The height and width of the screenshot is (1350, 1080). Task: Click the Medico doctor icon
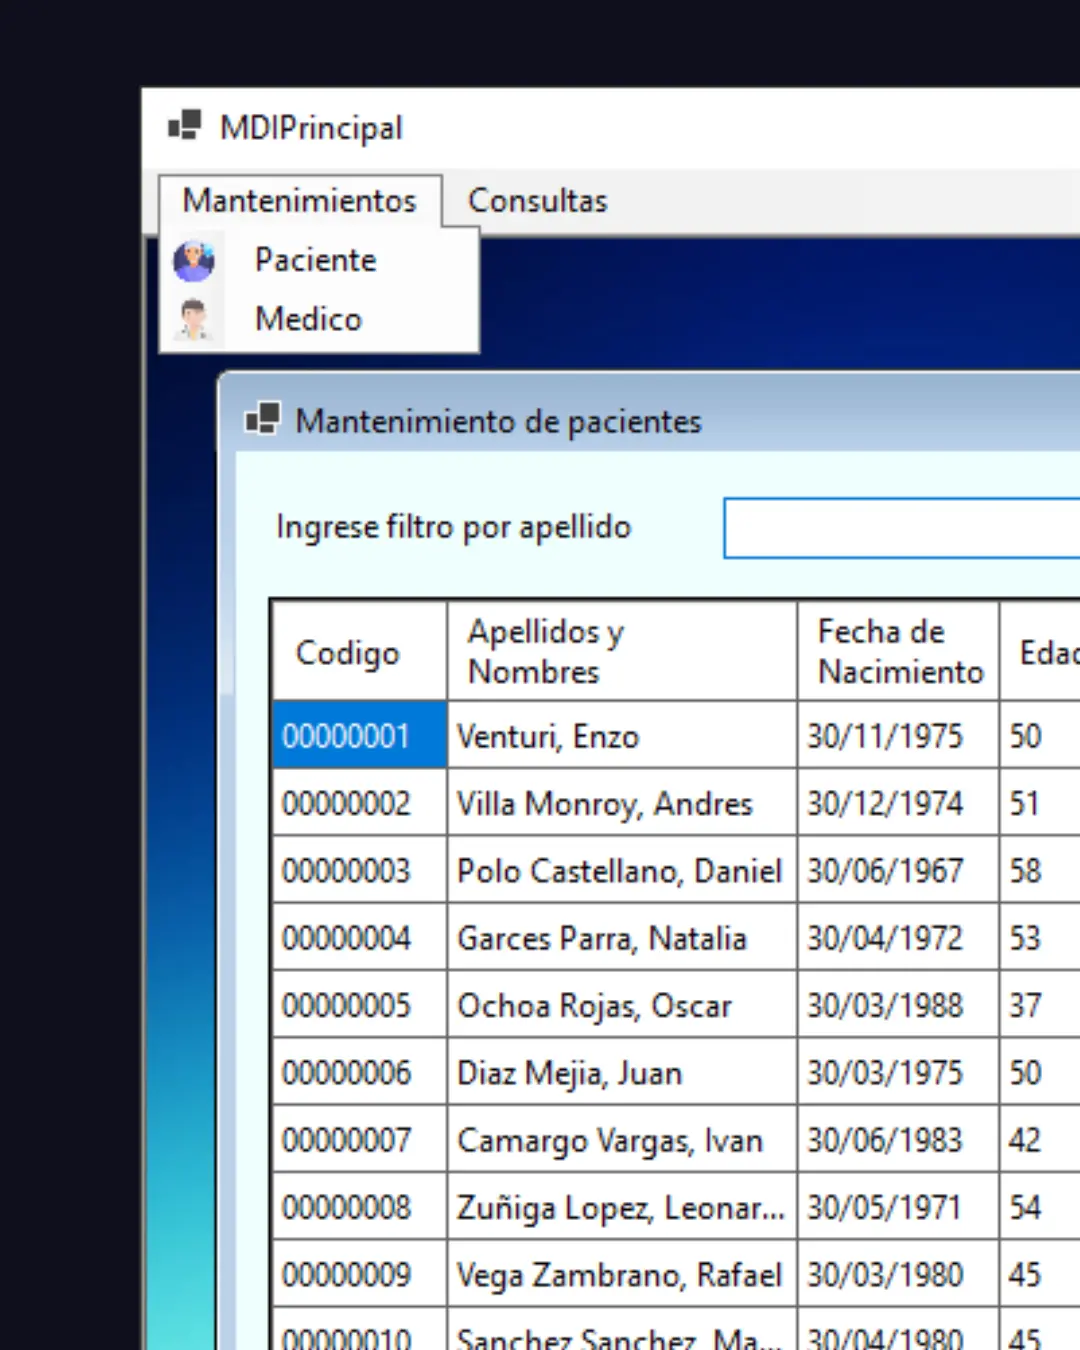click(x=194, y=320)
